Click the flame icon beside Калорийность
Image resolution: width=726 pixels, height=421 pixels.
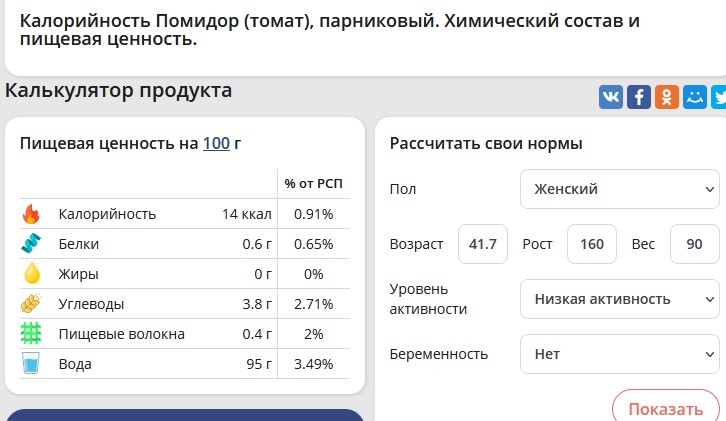tap(31, 214)
